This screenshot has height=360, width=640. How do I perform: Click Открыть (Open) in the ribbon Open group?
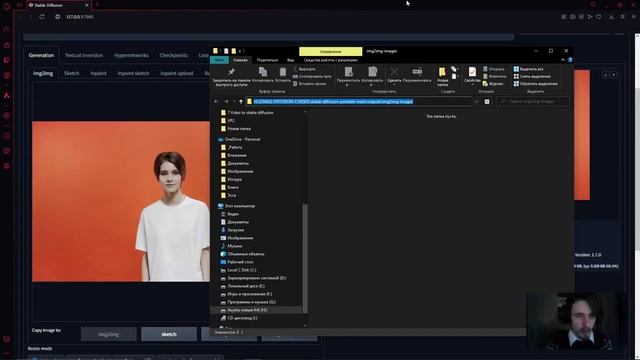click(x=493, y=69)
